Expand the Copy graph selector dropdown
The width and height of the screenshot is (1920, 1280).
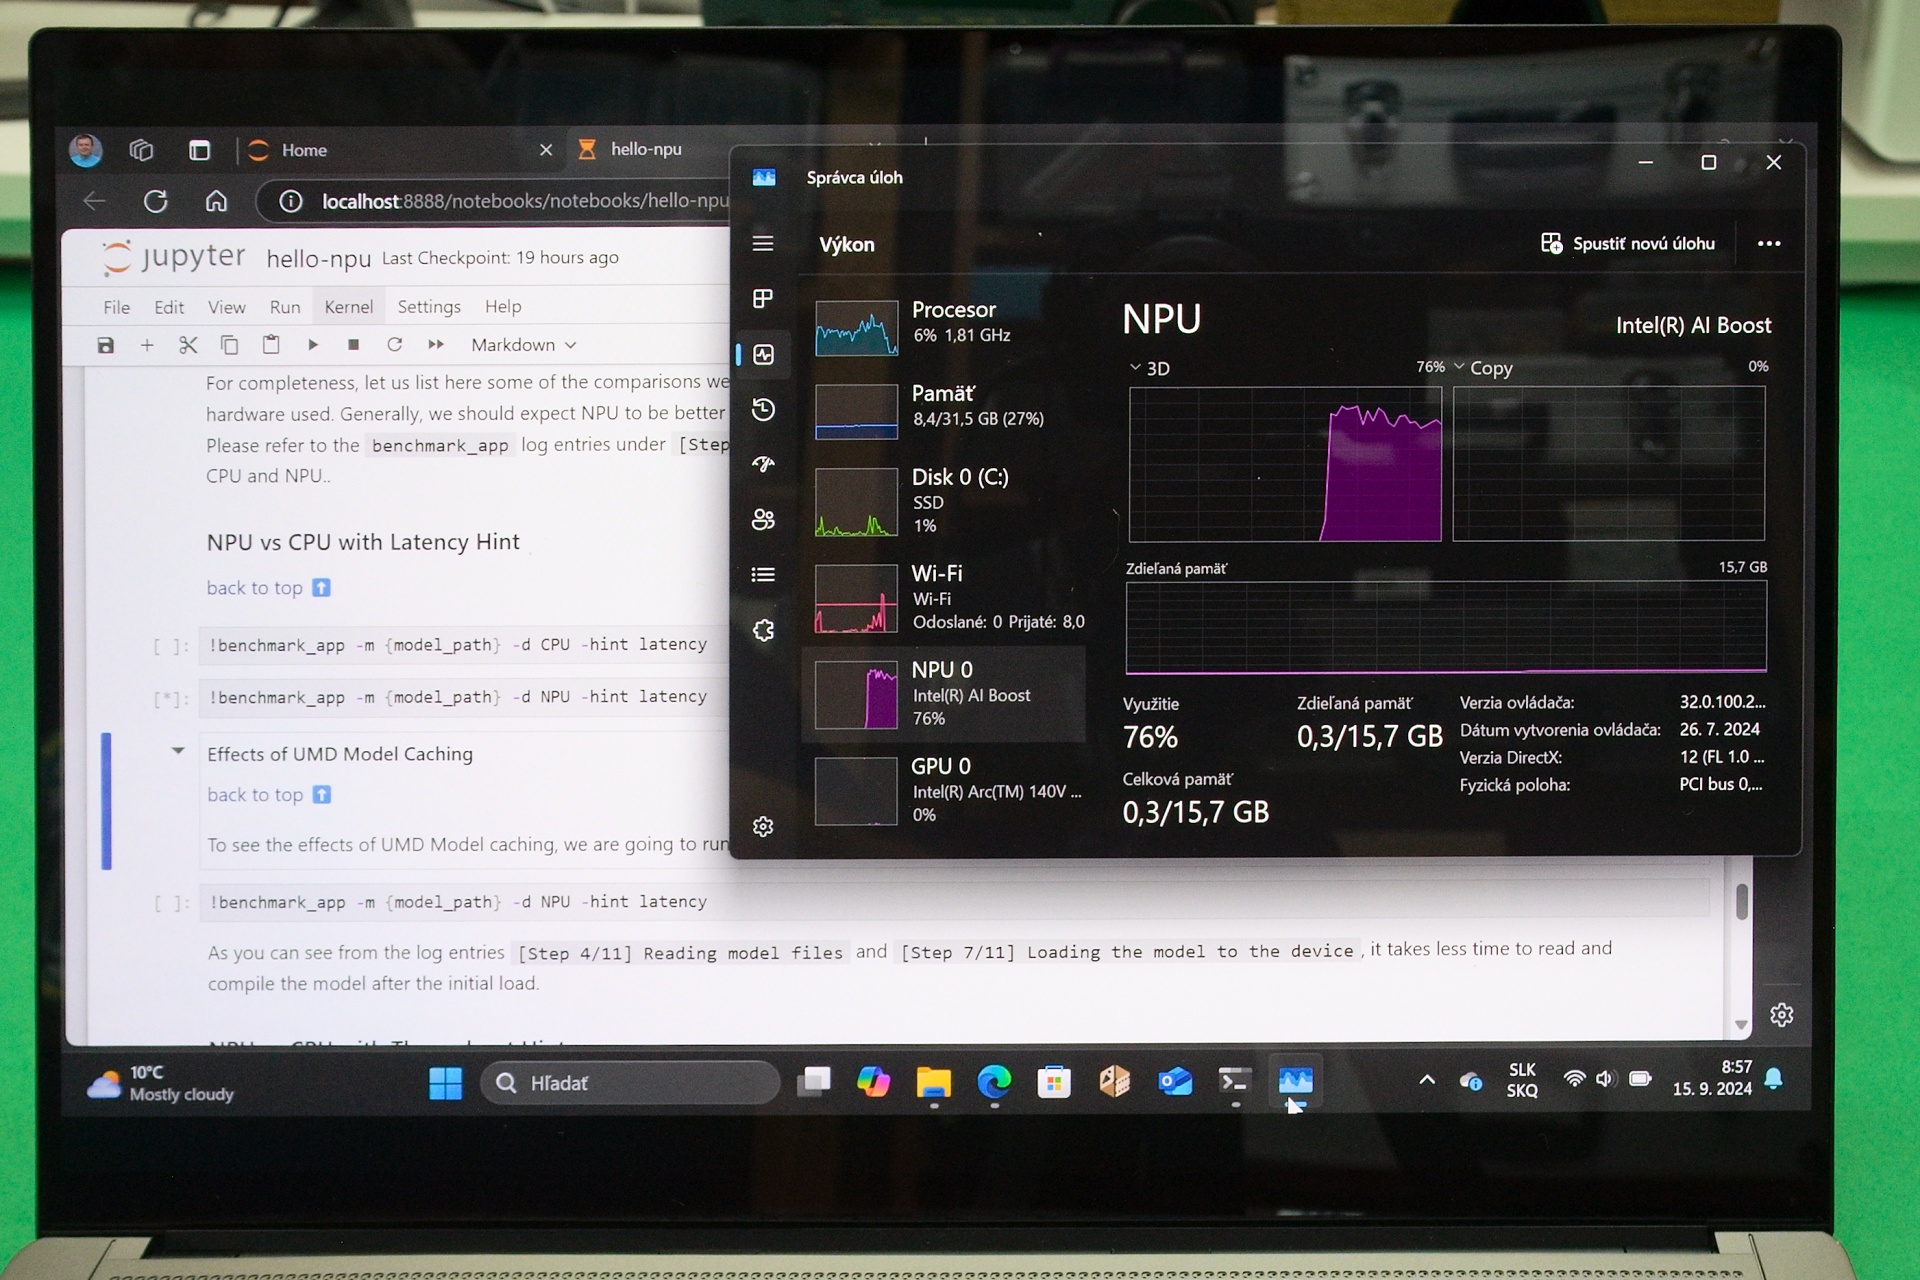(x=1483, y=368)
